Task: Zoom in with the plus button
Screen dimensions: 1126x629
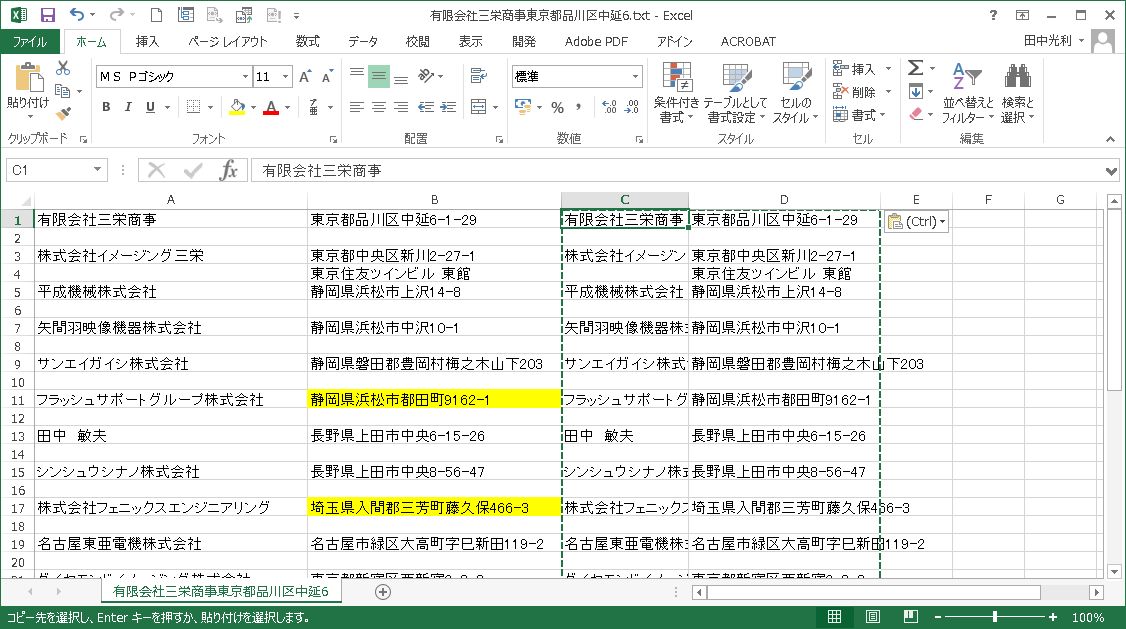Action: point(1052,617)
